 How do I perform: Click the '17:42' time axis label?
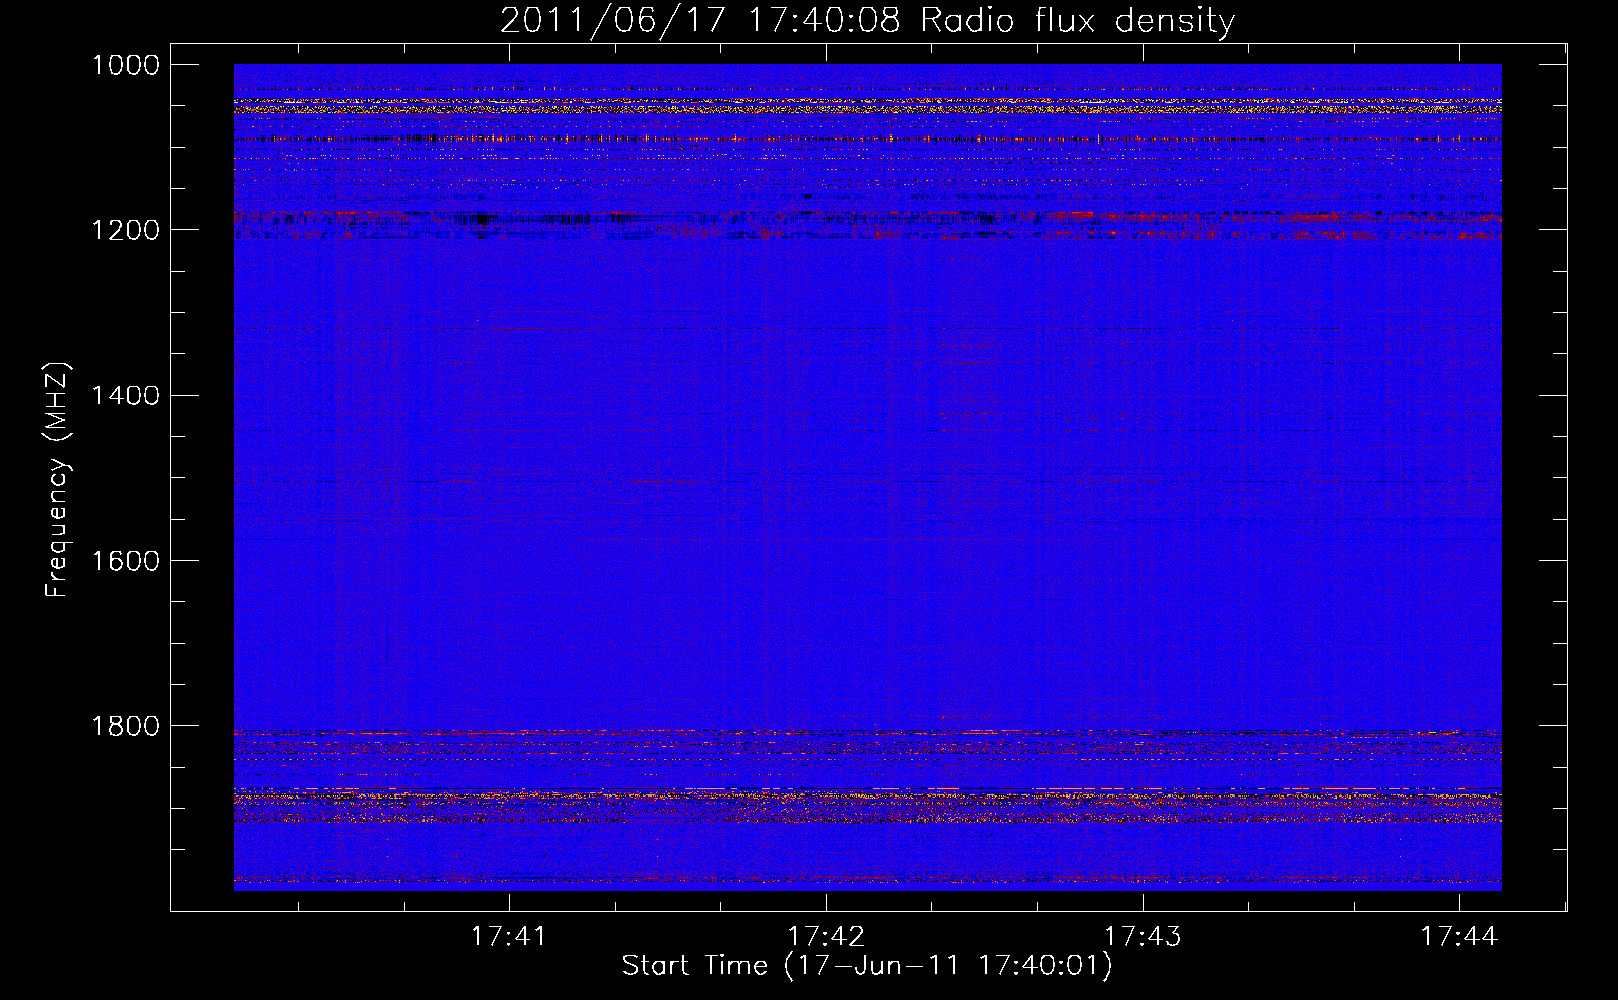coord(826,936)
